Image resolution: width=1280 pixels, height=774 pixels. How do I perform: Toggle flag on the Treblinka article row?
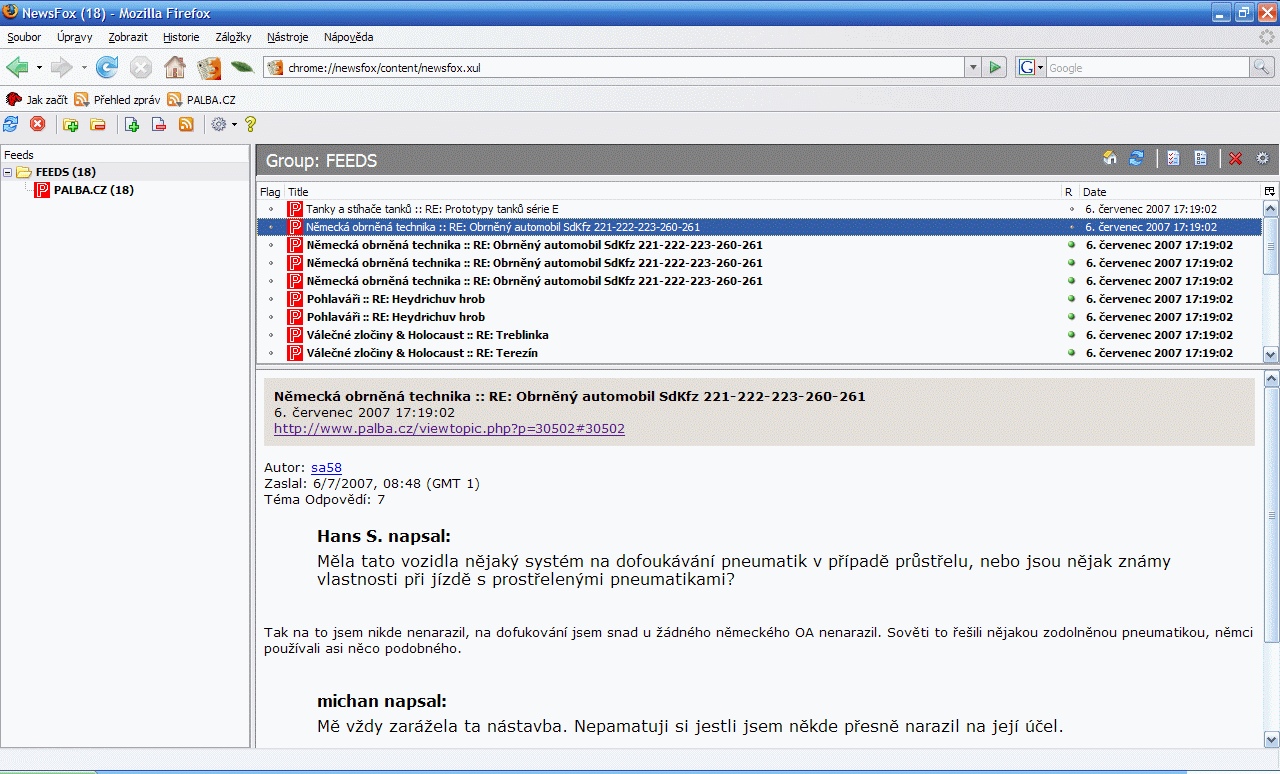click(271, 335)
